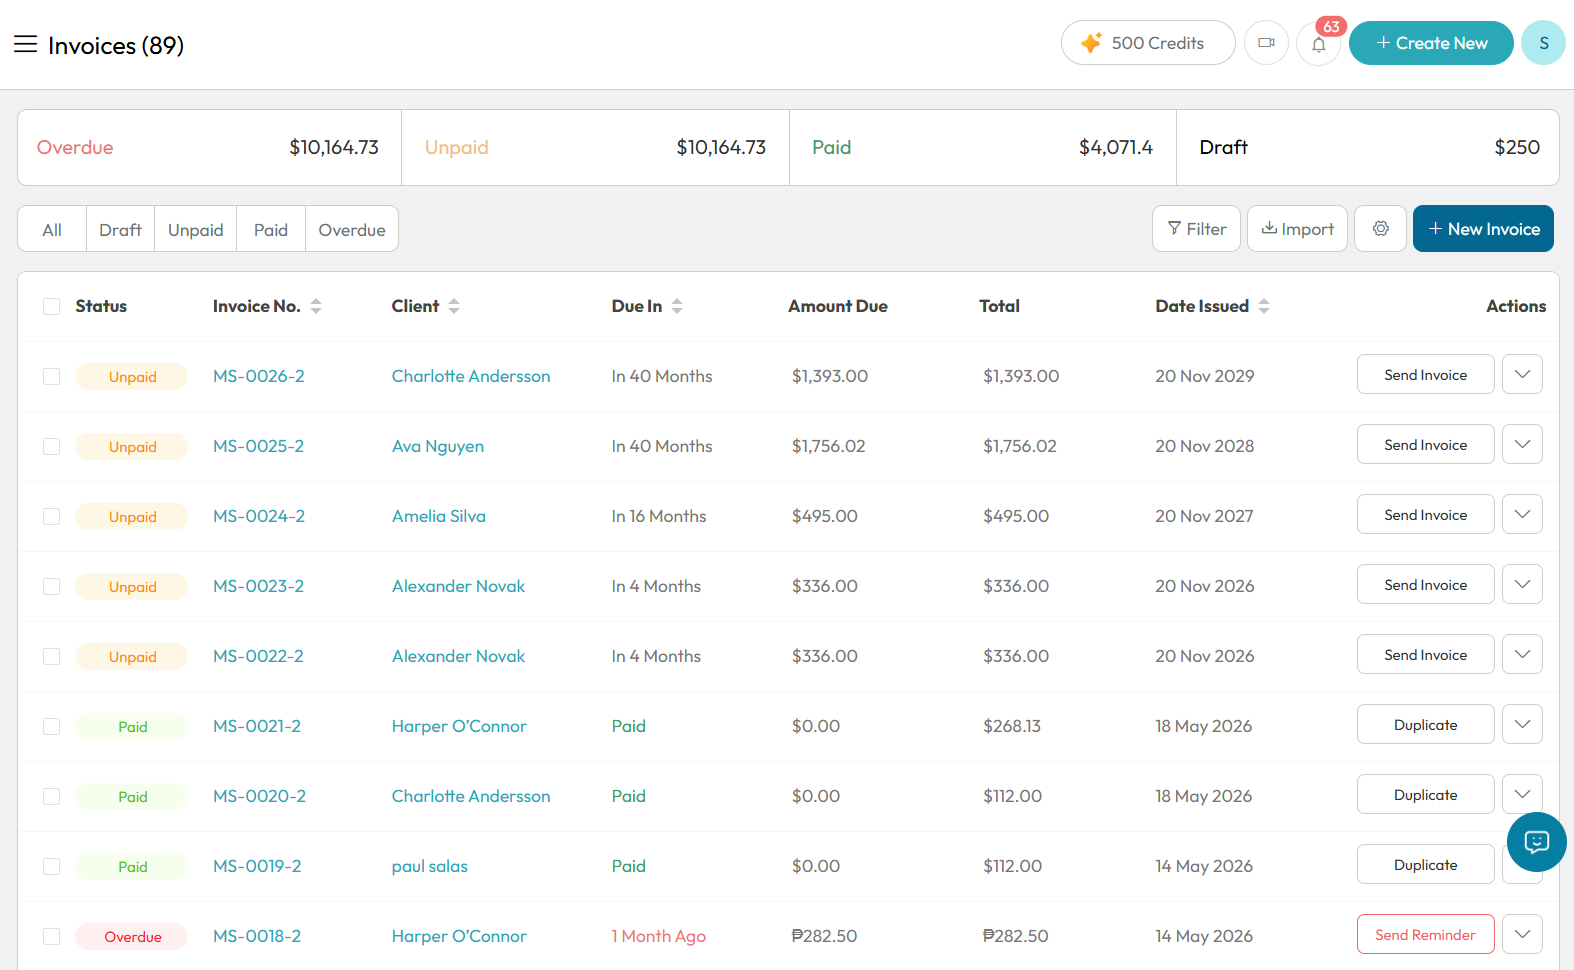Open table settings gear icon
The height and width of the screenshot is (970, 1574).
tap(1380, 228)
